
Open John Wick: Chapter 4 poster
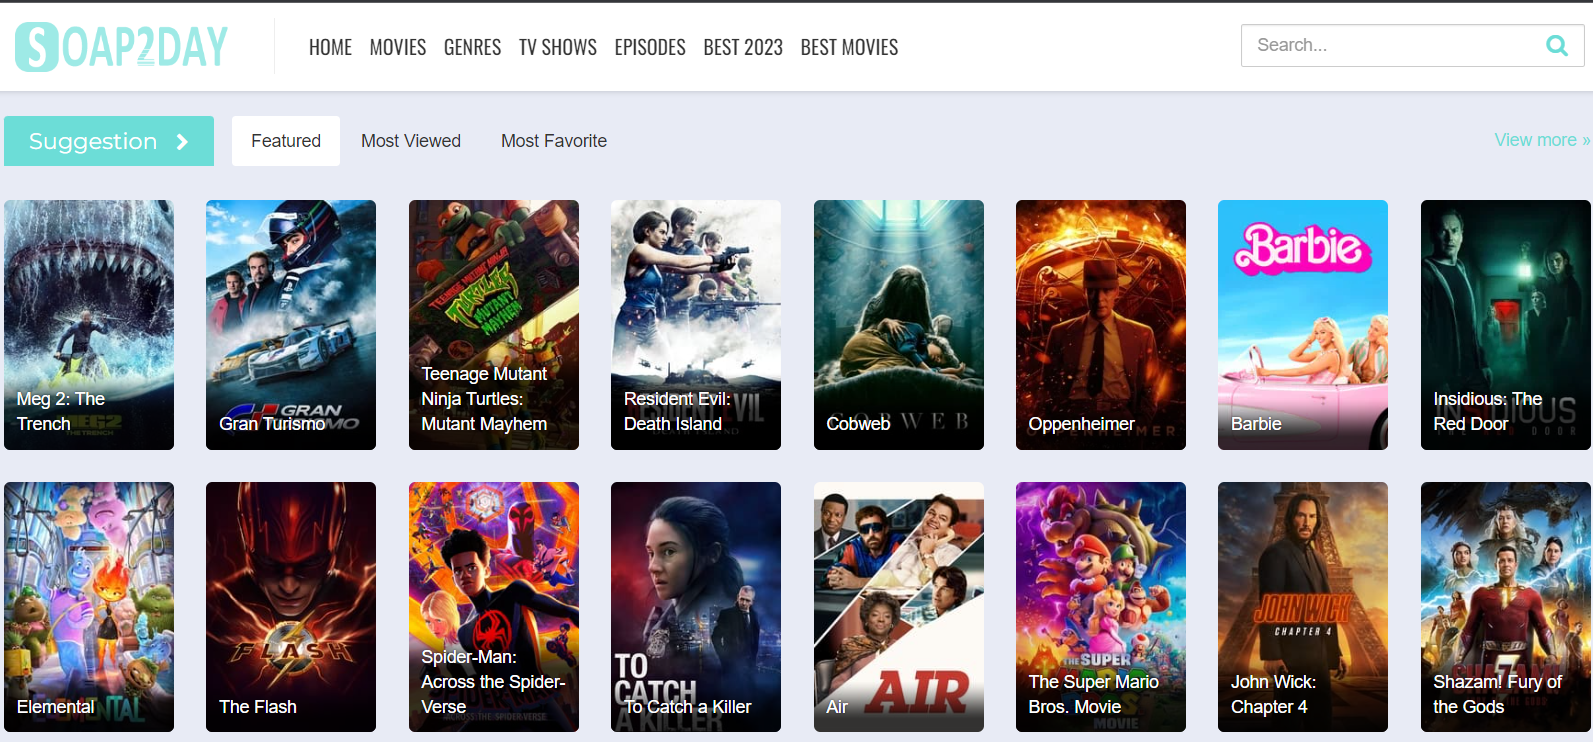point(1303,607)
